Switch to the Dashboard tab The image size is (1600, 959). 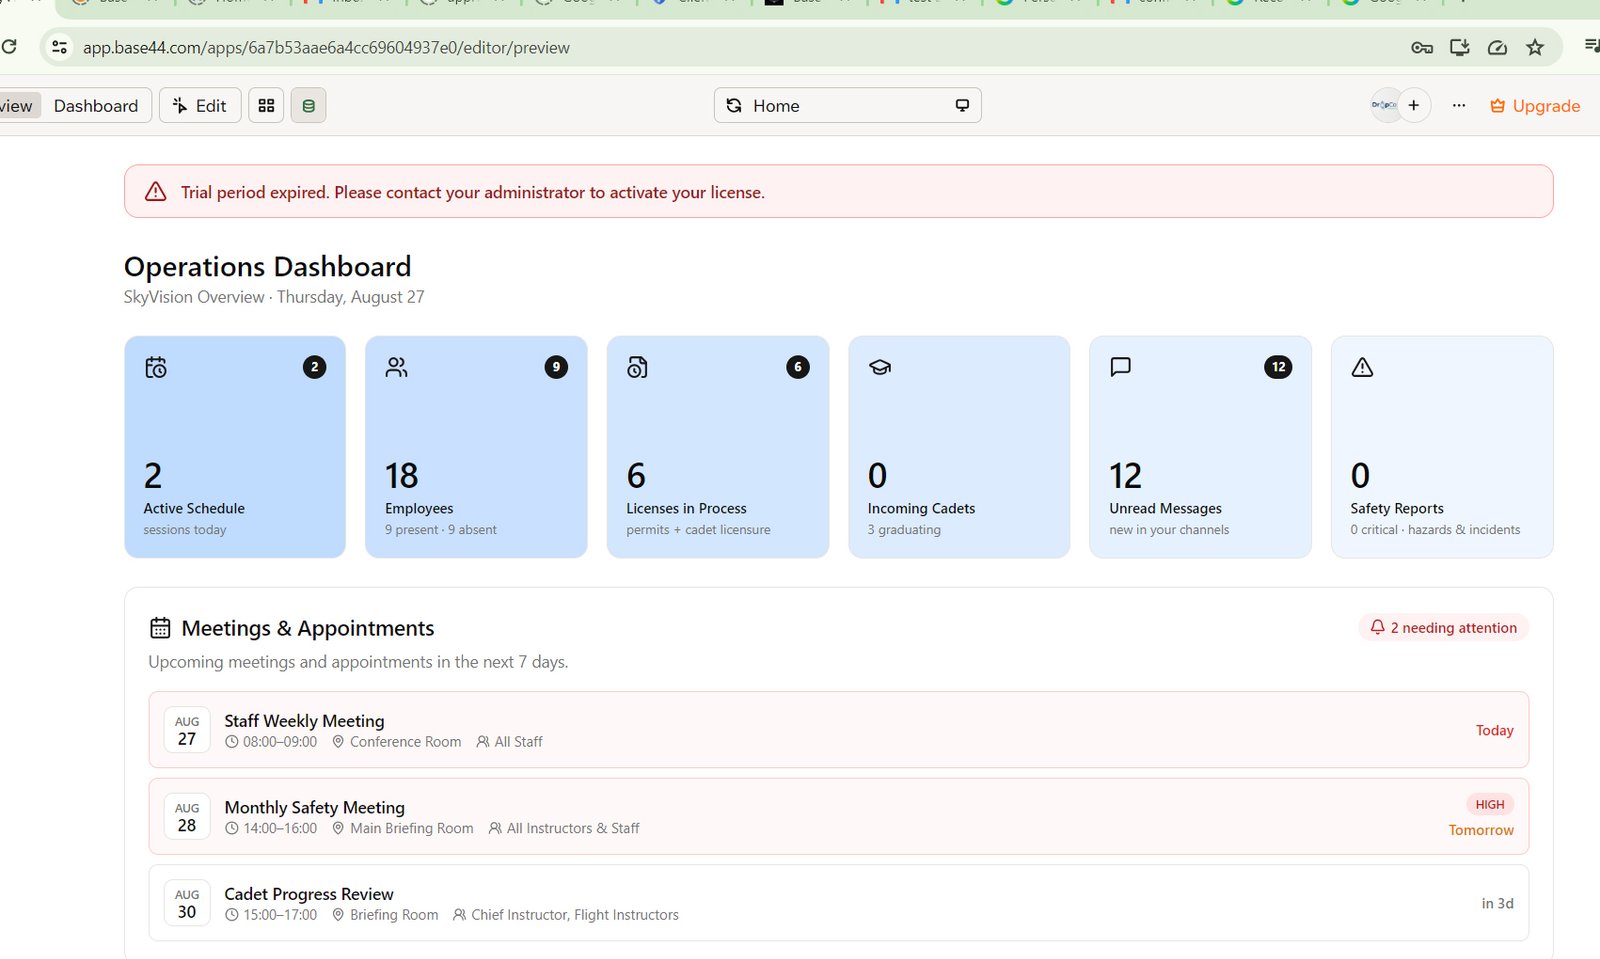96,105
